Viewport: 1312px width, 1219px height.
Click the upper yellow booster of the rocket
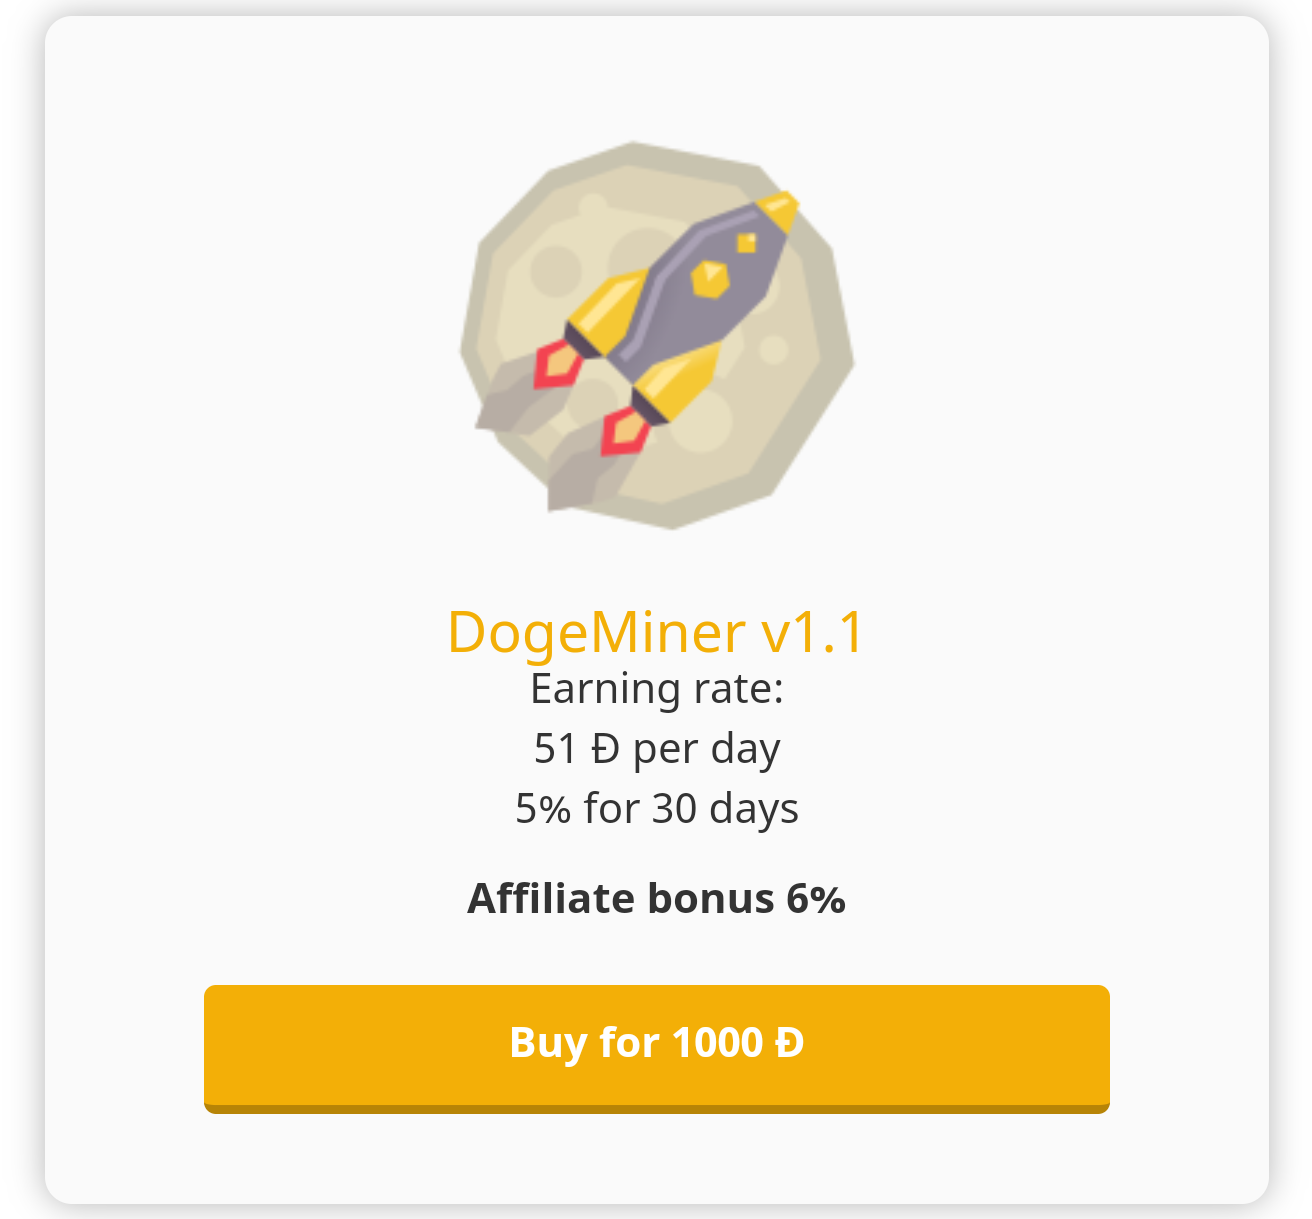(606, 310)
